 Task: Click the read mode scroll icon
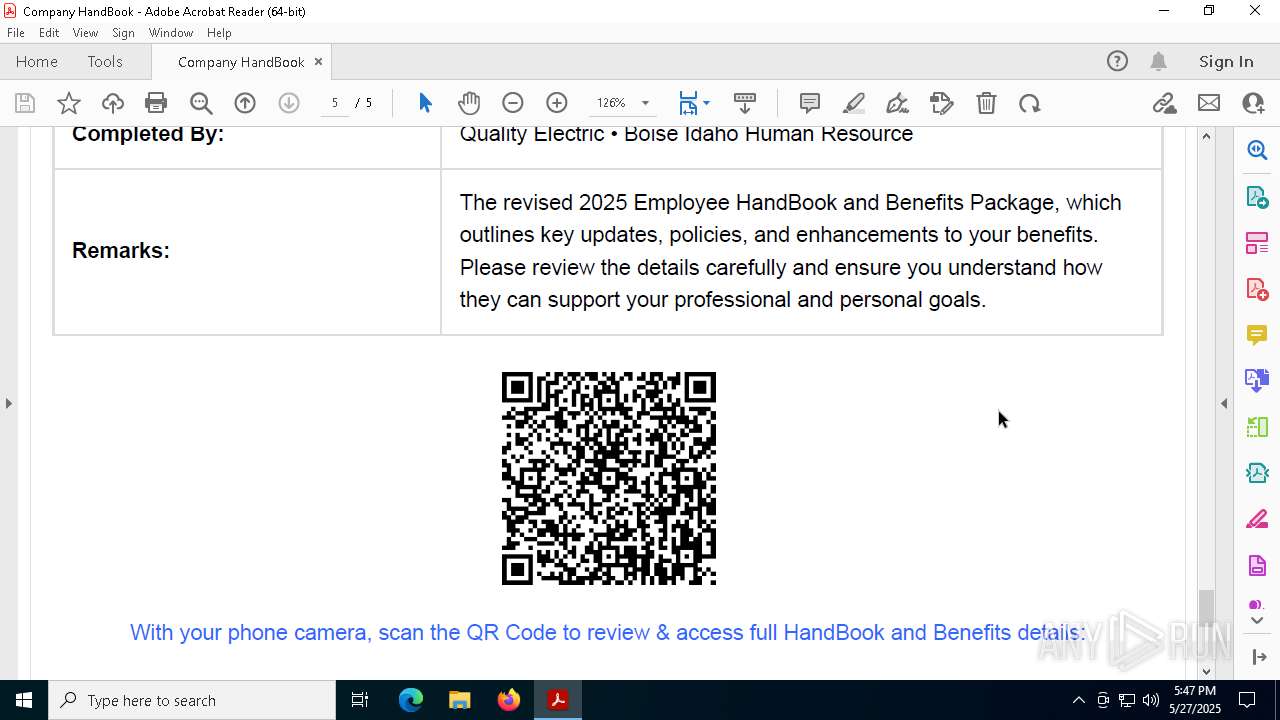(745, 103)
